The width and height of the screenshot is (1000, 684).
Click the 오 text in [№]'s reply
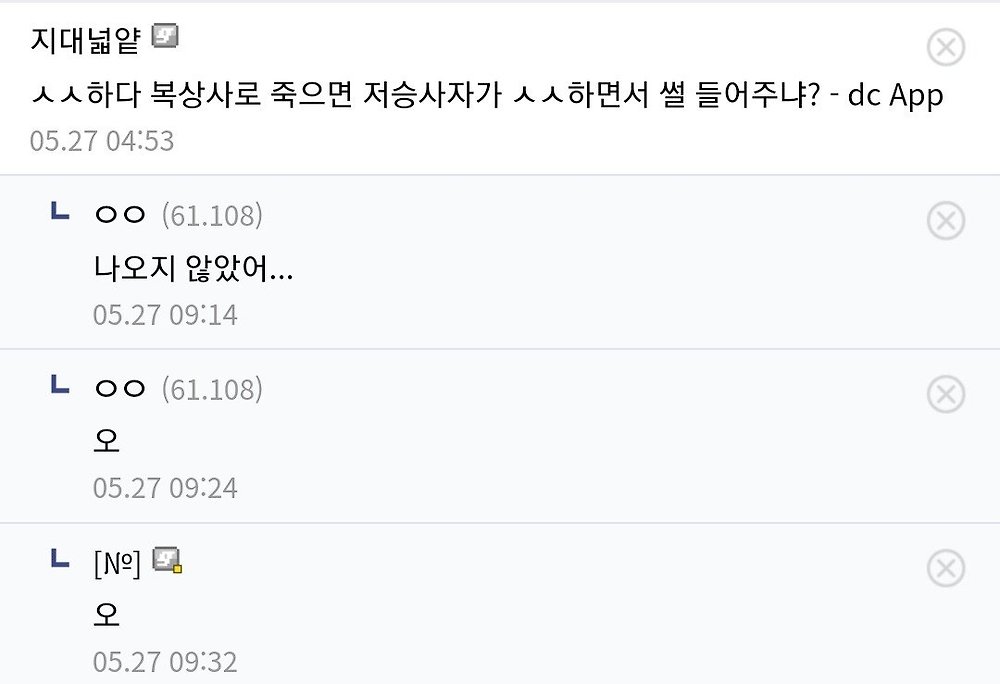coord(107,615)
